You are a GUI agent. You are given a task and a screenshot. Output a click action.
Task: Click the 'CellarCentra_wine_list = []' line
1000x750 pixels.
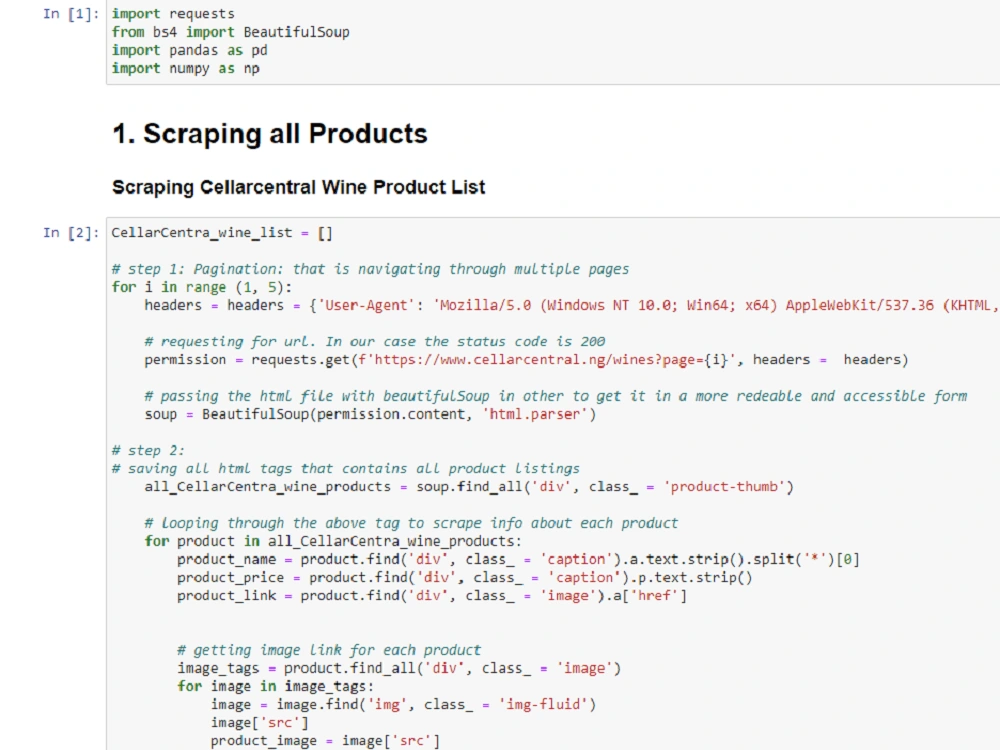222,233
